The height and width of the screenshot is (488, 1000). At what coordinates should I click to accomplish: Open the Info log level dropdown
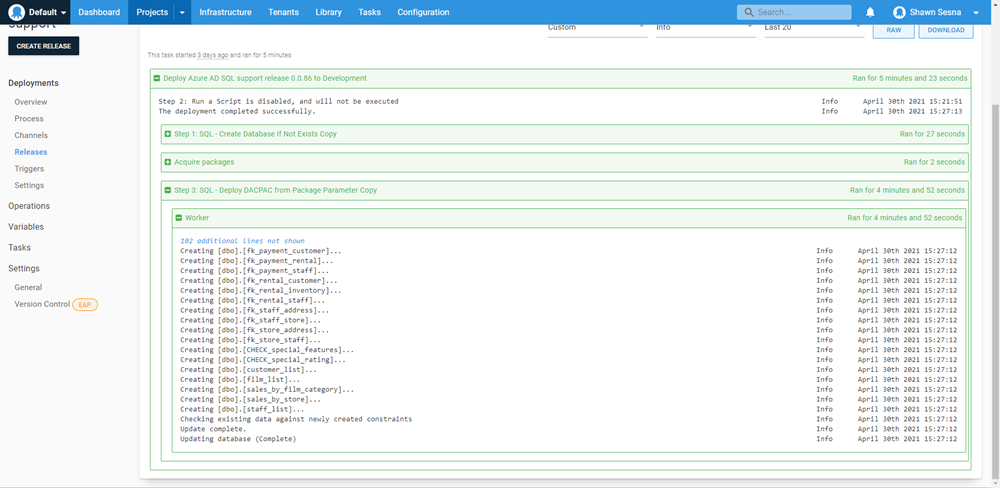[x=704, y=28]
